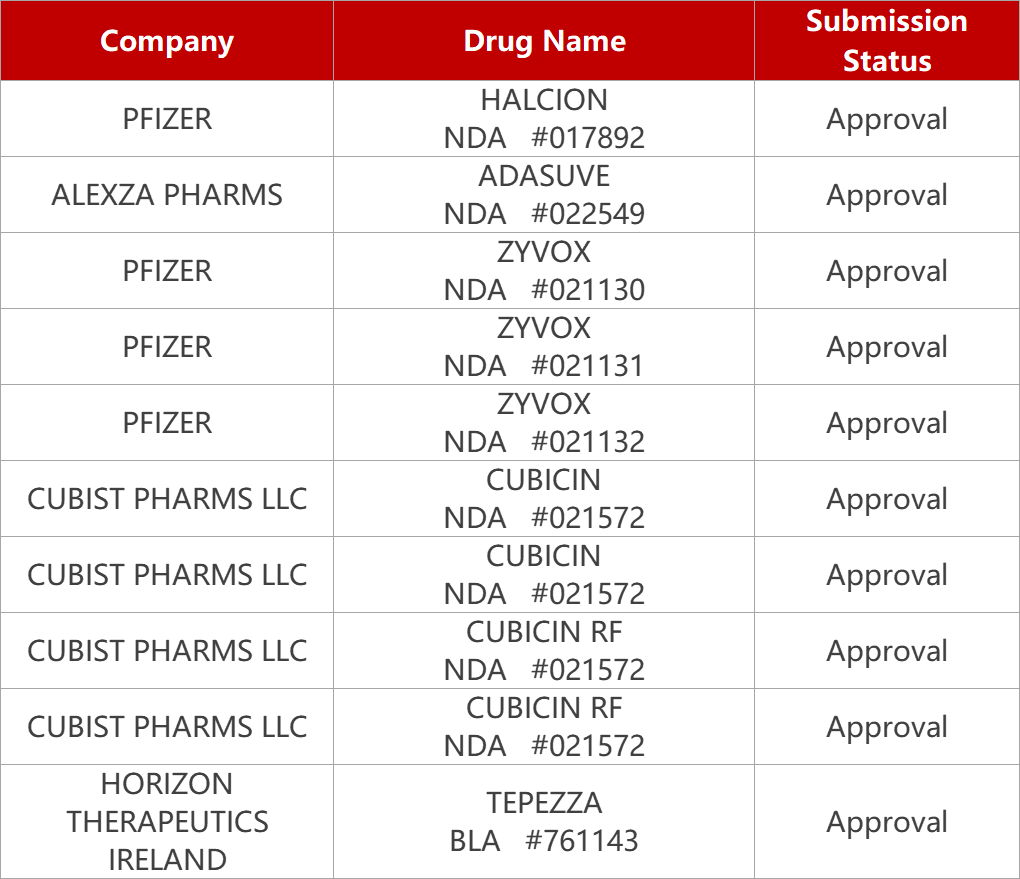Screen dimensions: 1020x879
Task: Select the HORIZON THERAPEUTICS IRELAND cell
Action: pyautogui.click(x=167, y=822)
